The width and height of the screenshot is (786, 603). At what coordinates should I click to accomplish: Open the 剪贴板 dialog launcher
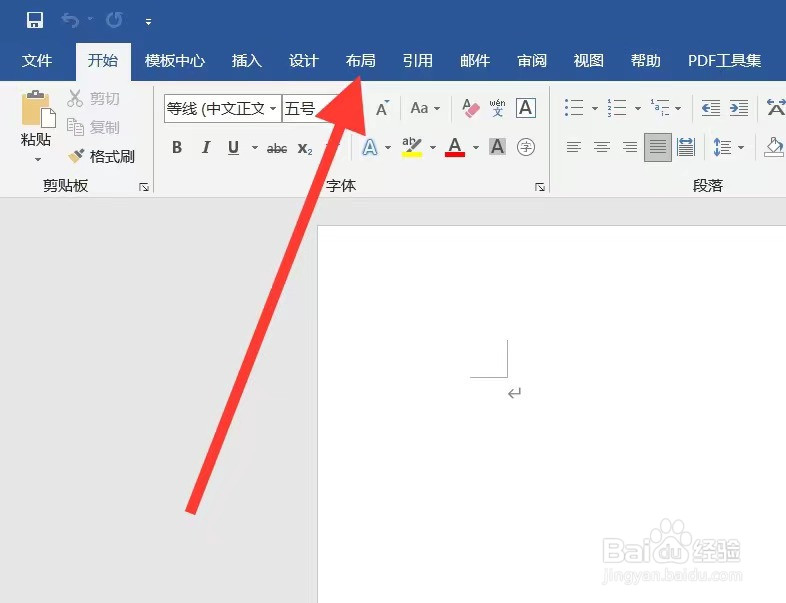pyautogui.click(x=144, y=187)
